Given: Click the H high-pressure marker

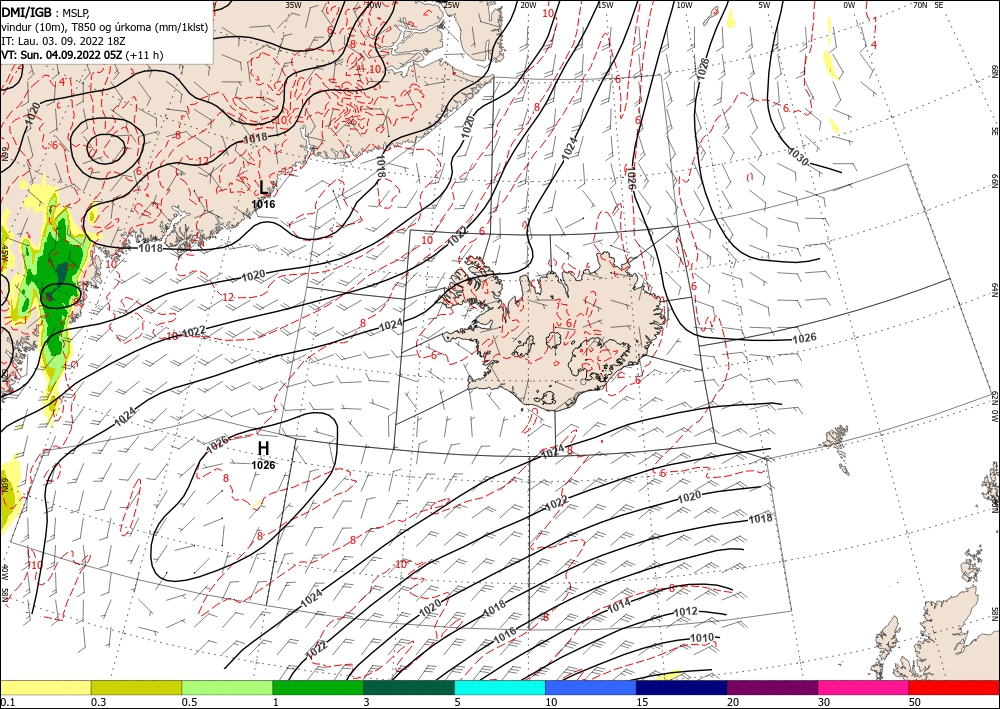Looking at the screenshot, I should point(263,448).
